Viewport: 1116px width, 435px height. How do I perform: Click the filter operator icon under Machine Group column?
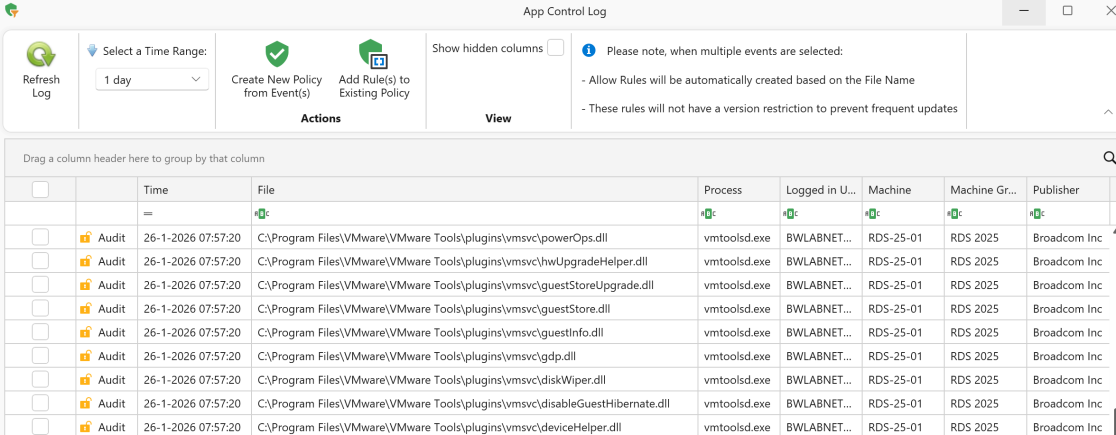click(x=956, y=213)
